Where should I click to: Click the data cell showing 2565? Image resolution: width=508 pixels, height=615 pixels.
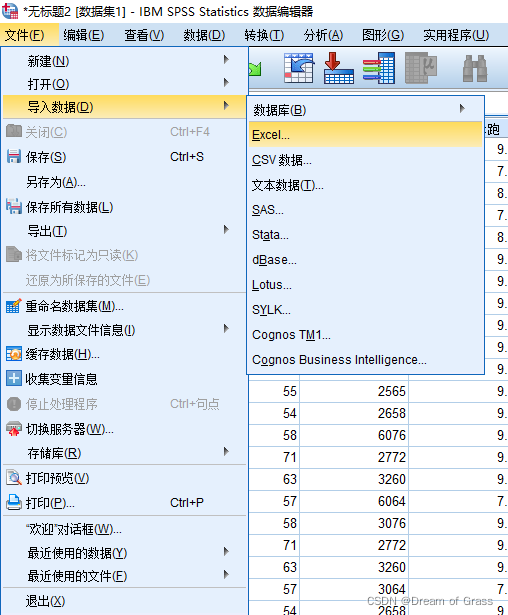pos(354,391)
